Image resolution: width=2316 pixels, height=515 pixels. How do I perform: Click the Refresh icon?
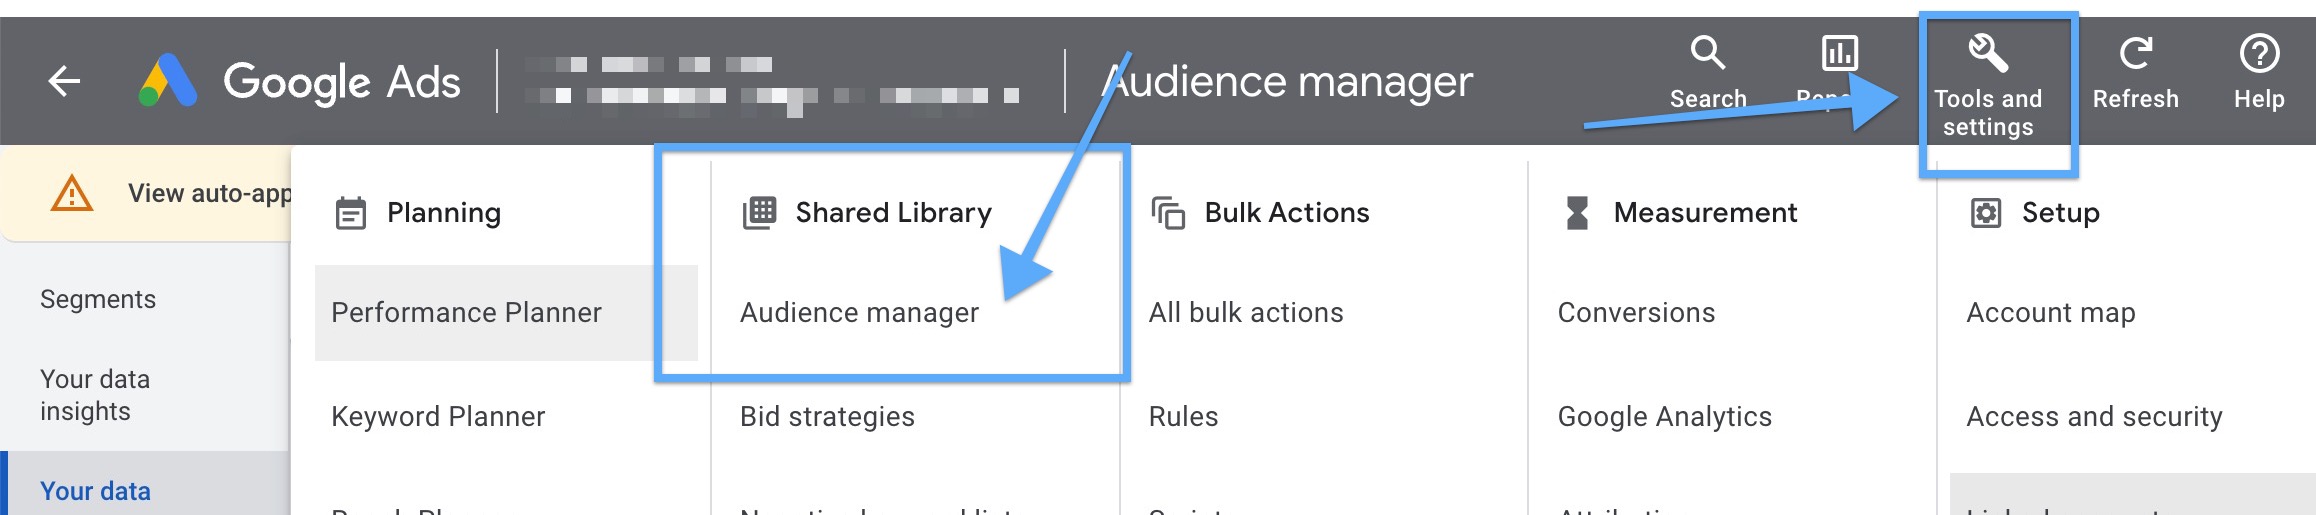[x=2135, y=53]
